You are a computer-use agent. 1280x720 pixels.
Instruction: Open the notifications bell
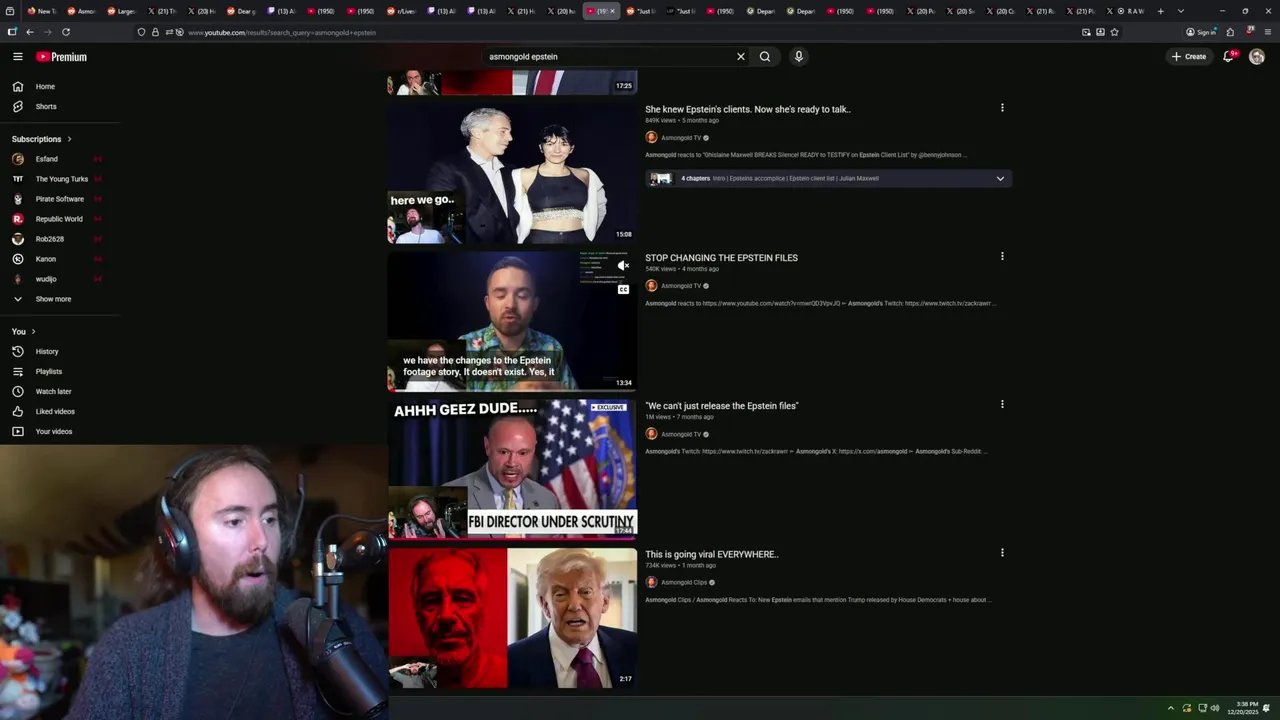(1228, 57)
